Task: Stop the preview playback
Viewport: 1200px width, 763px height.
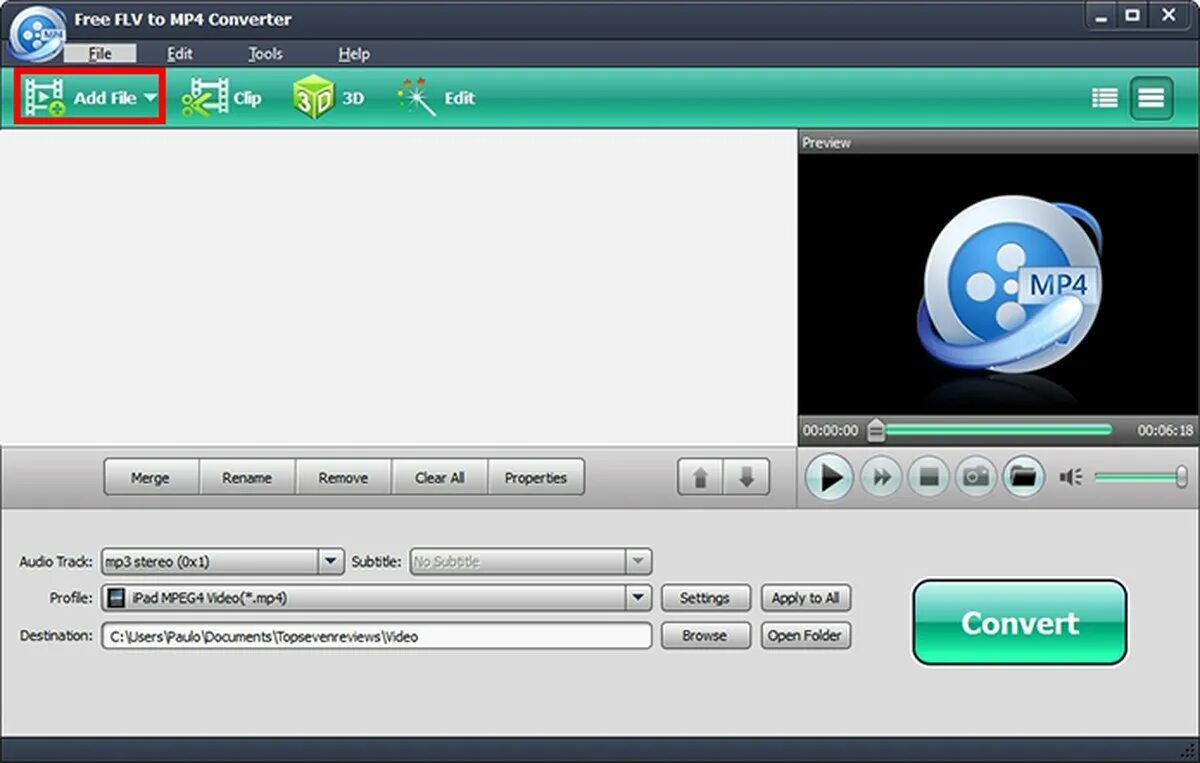Action: [x=928, y=478]
